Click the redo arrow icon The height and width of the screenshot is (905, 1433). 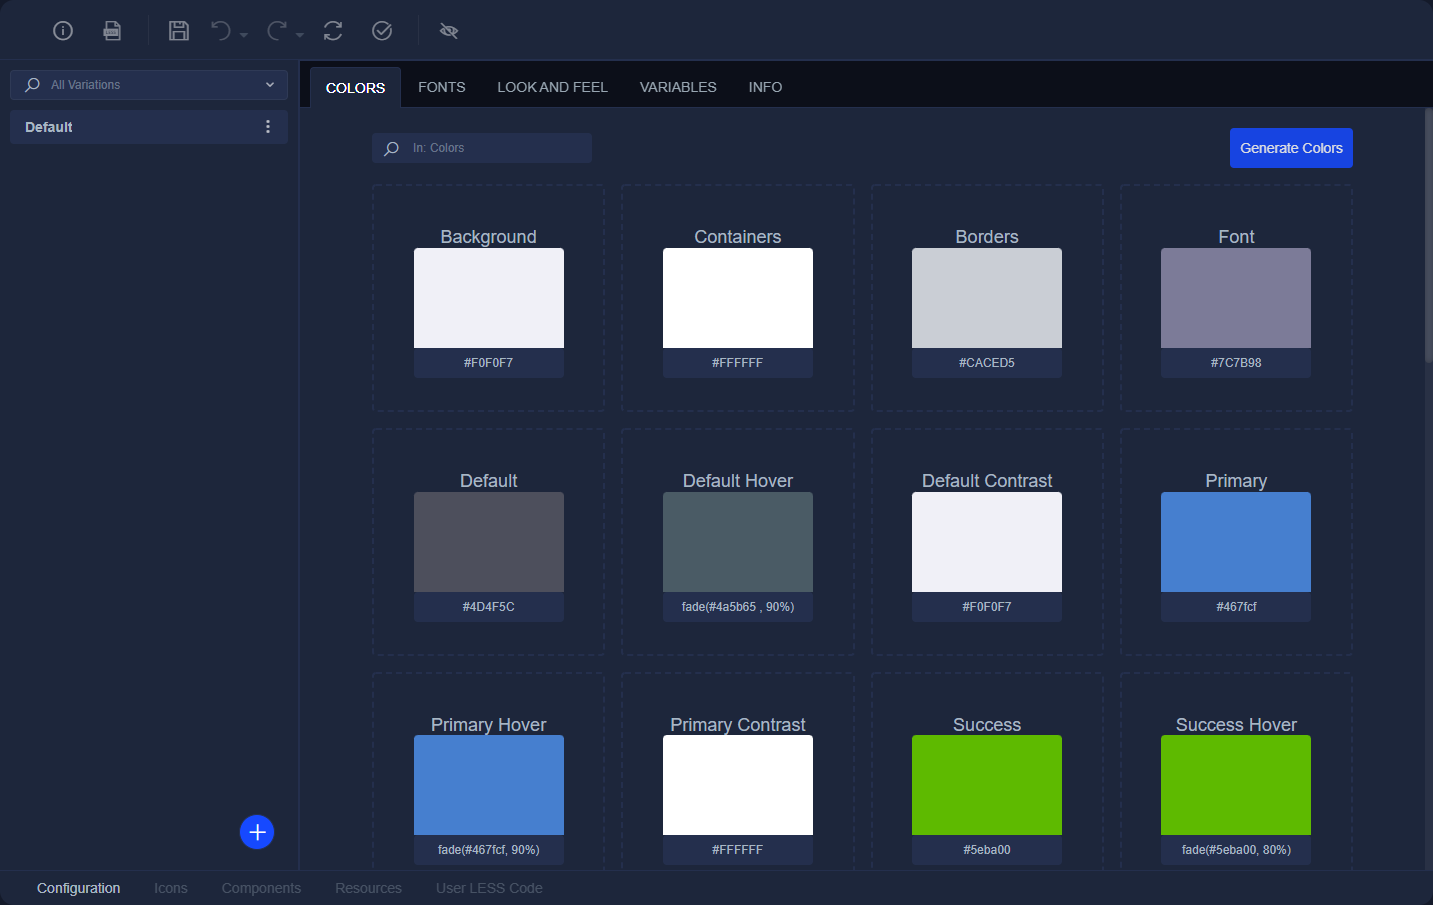(277, 31)
